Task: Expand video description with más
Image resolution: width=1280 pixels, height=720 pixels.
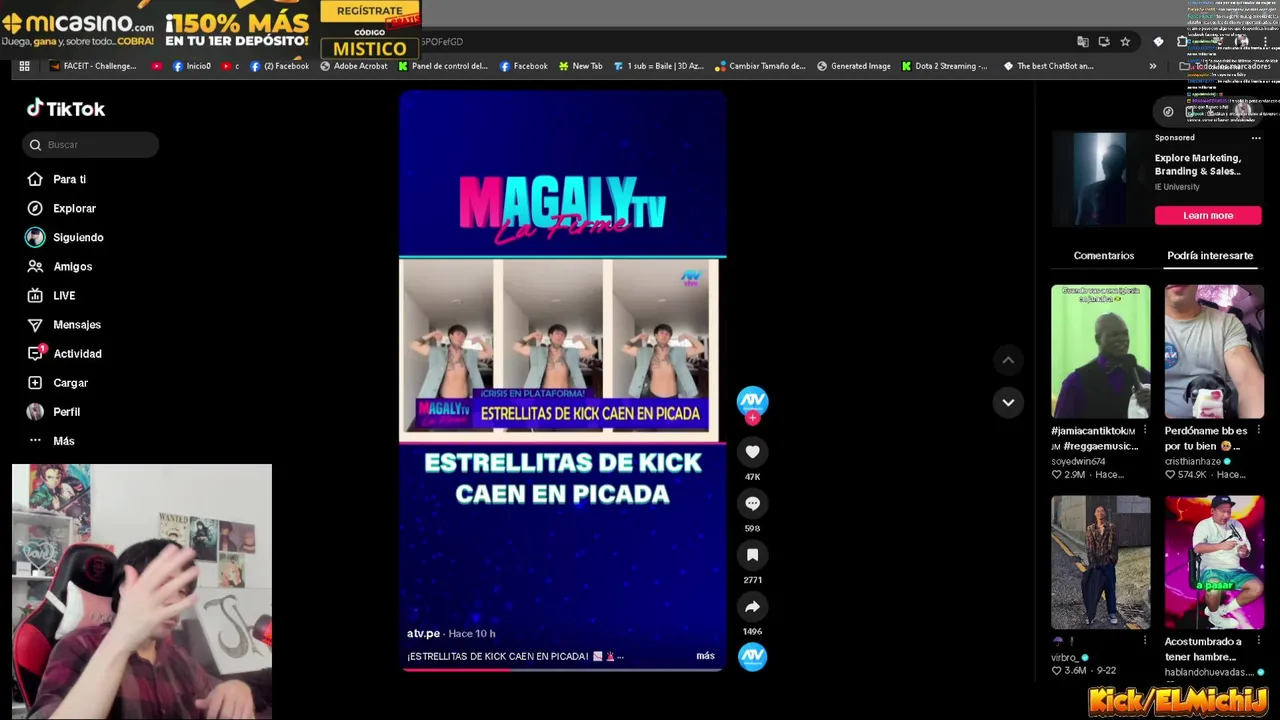Action: point(705,656)
